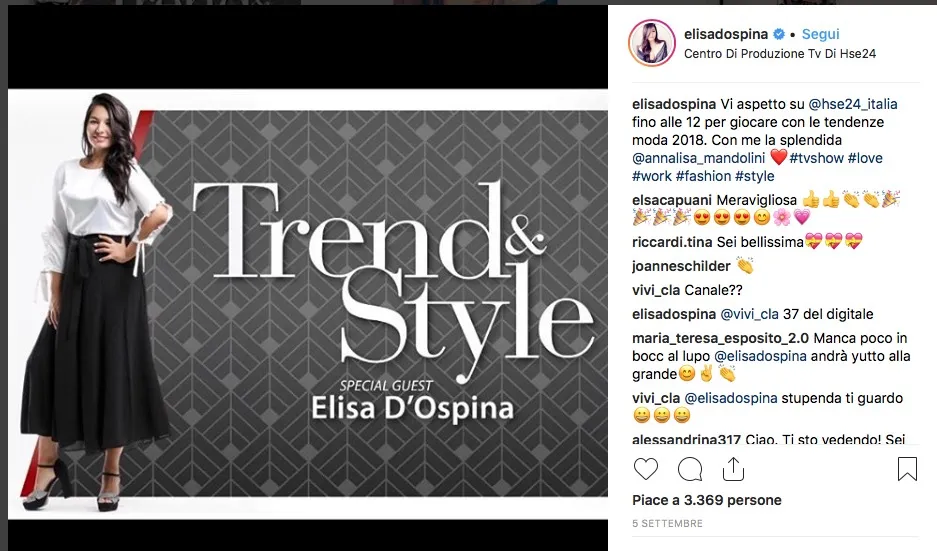Open the riccardi.tina commenter profile
Viewport: 937px width, 551px height.
[x=672, y=242]
